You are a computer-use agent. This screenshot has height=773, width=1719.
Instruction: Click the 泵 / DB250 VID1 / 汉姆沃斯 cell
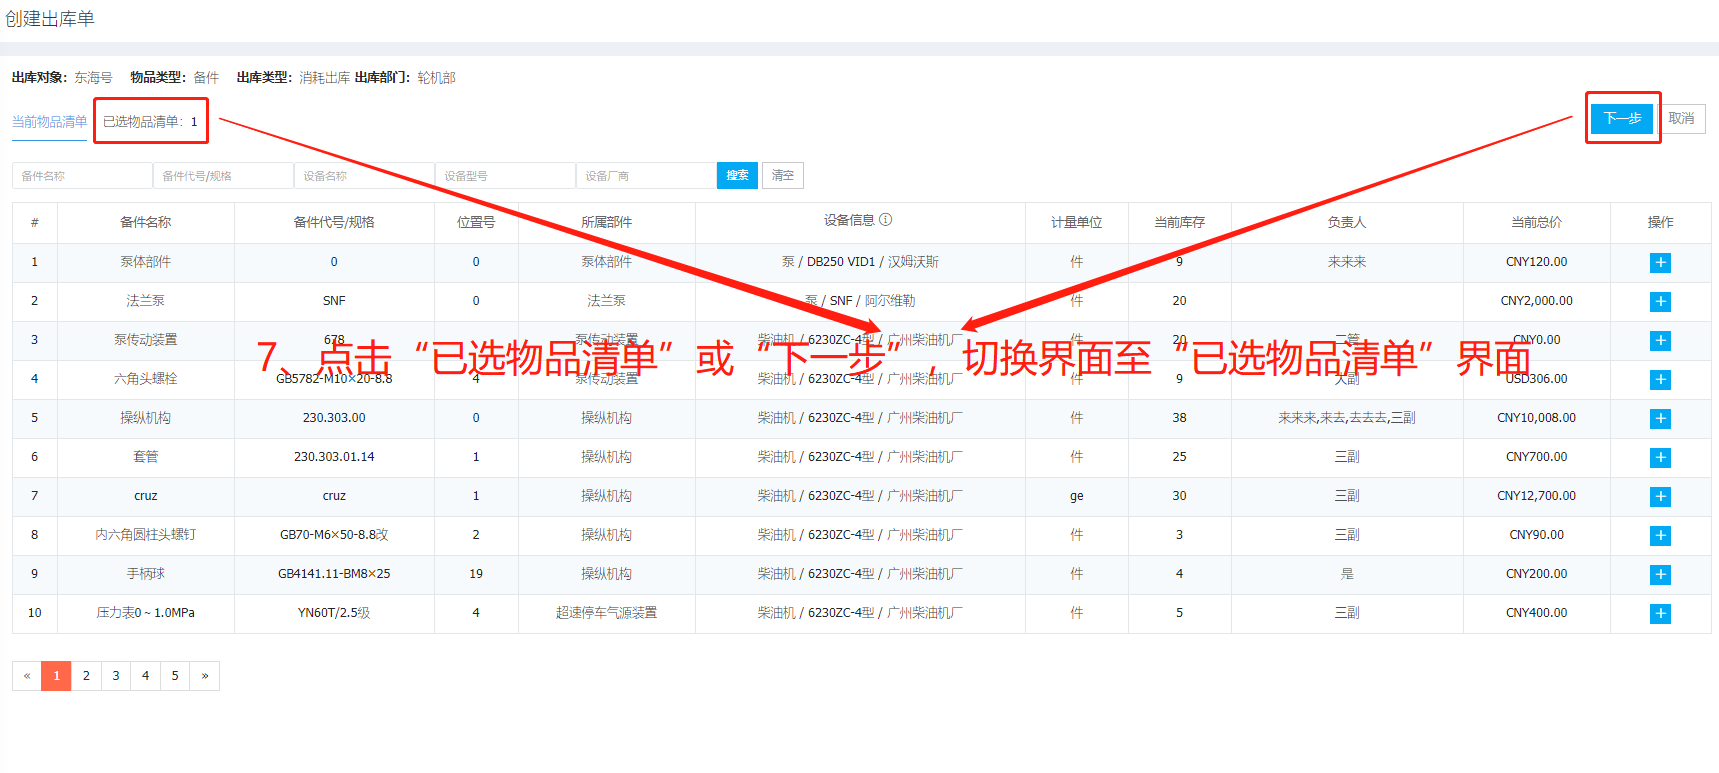coord(860,262)
